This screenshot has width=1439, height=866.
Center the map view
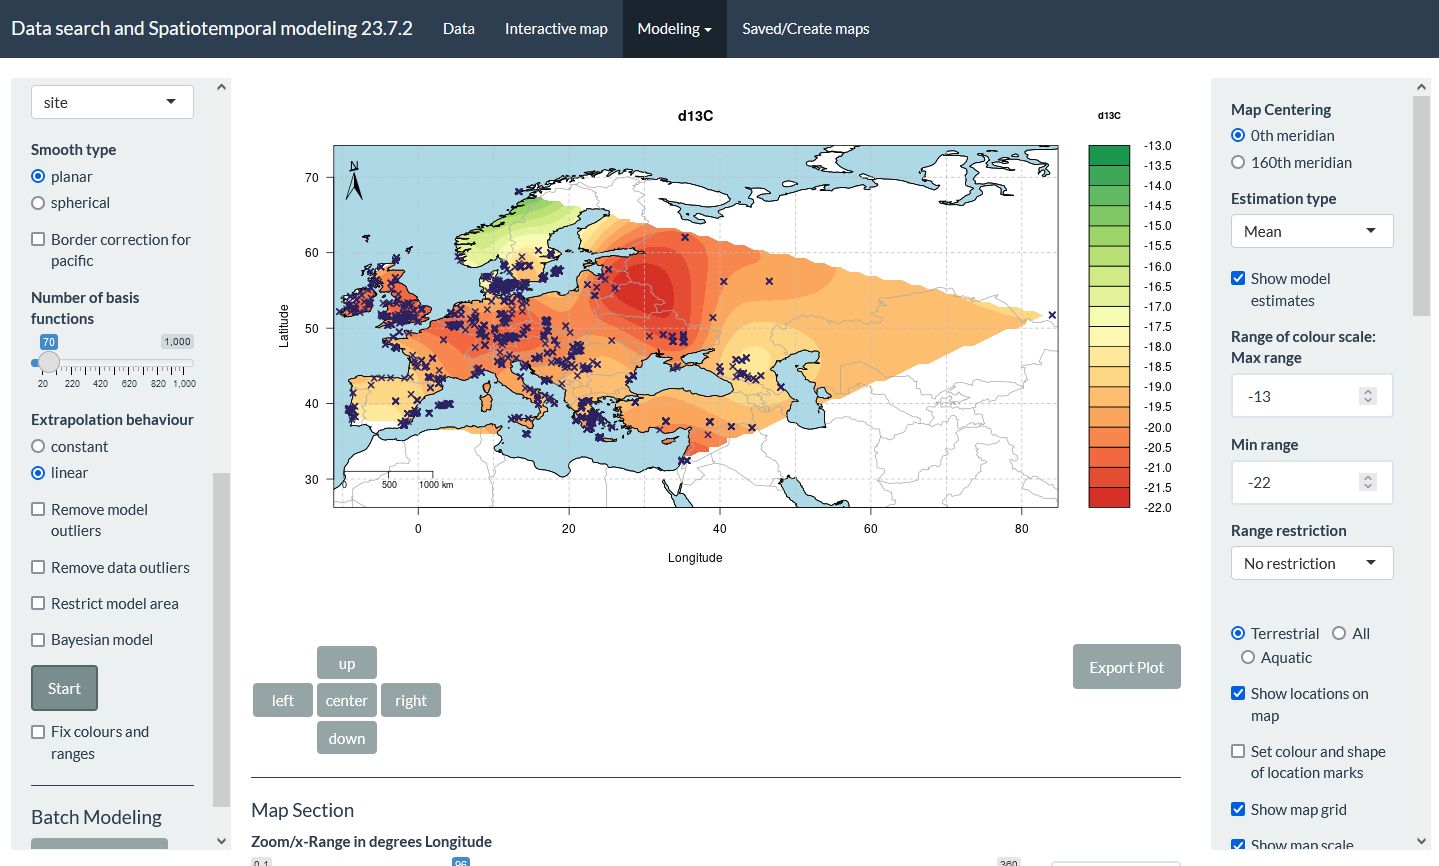[347, 700]
